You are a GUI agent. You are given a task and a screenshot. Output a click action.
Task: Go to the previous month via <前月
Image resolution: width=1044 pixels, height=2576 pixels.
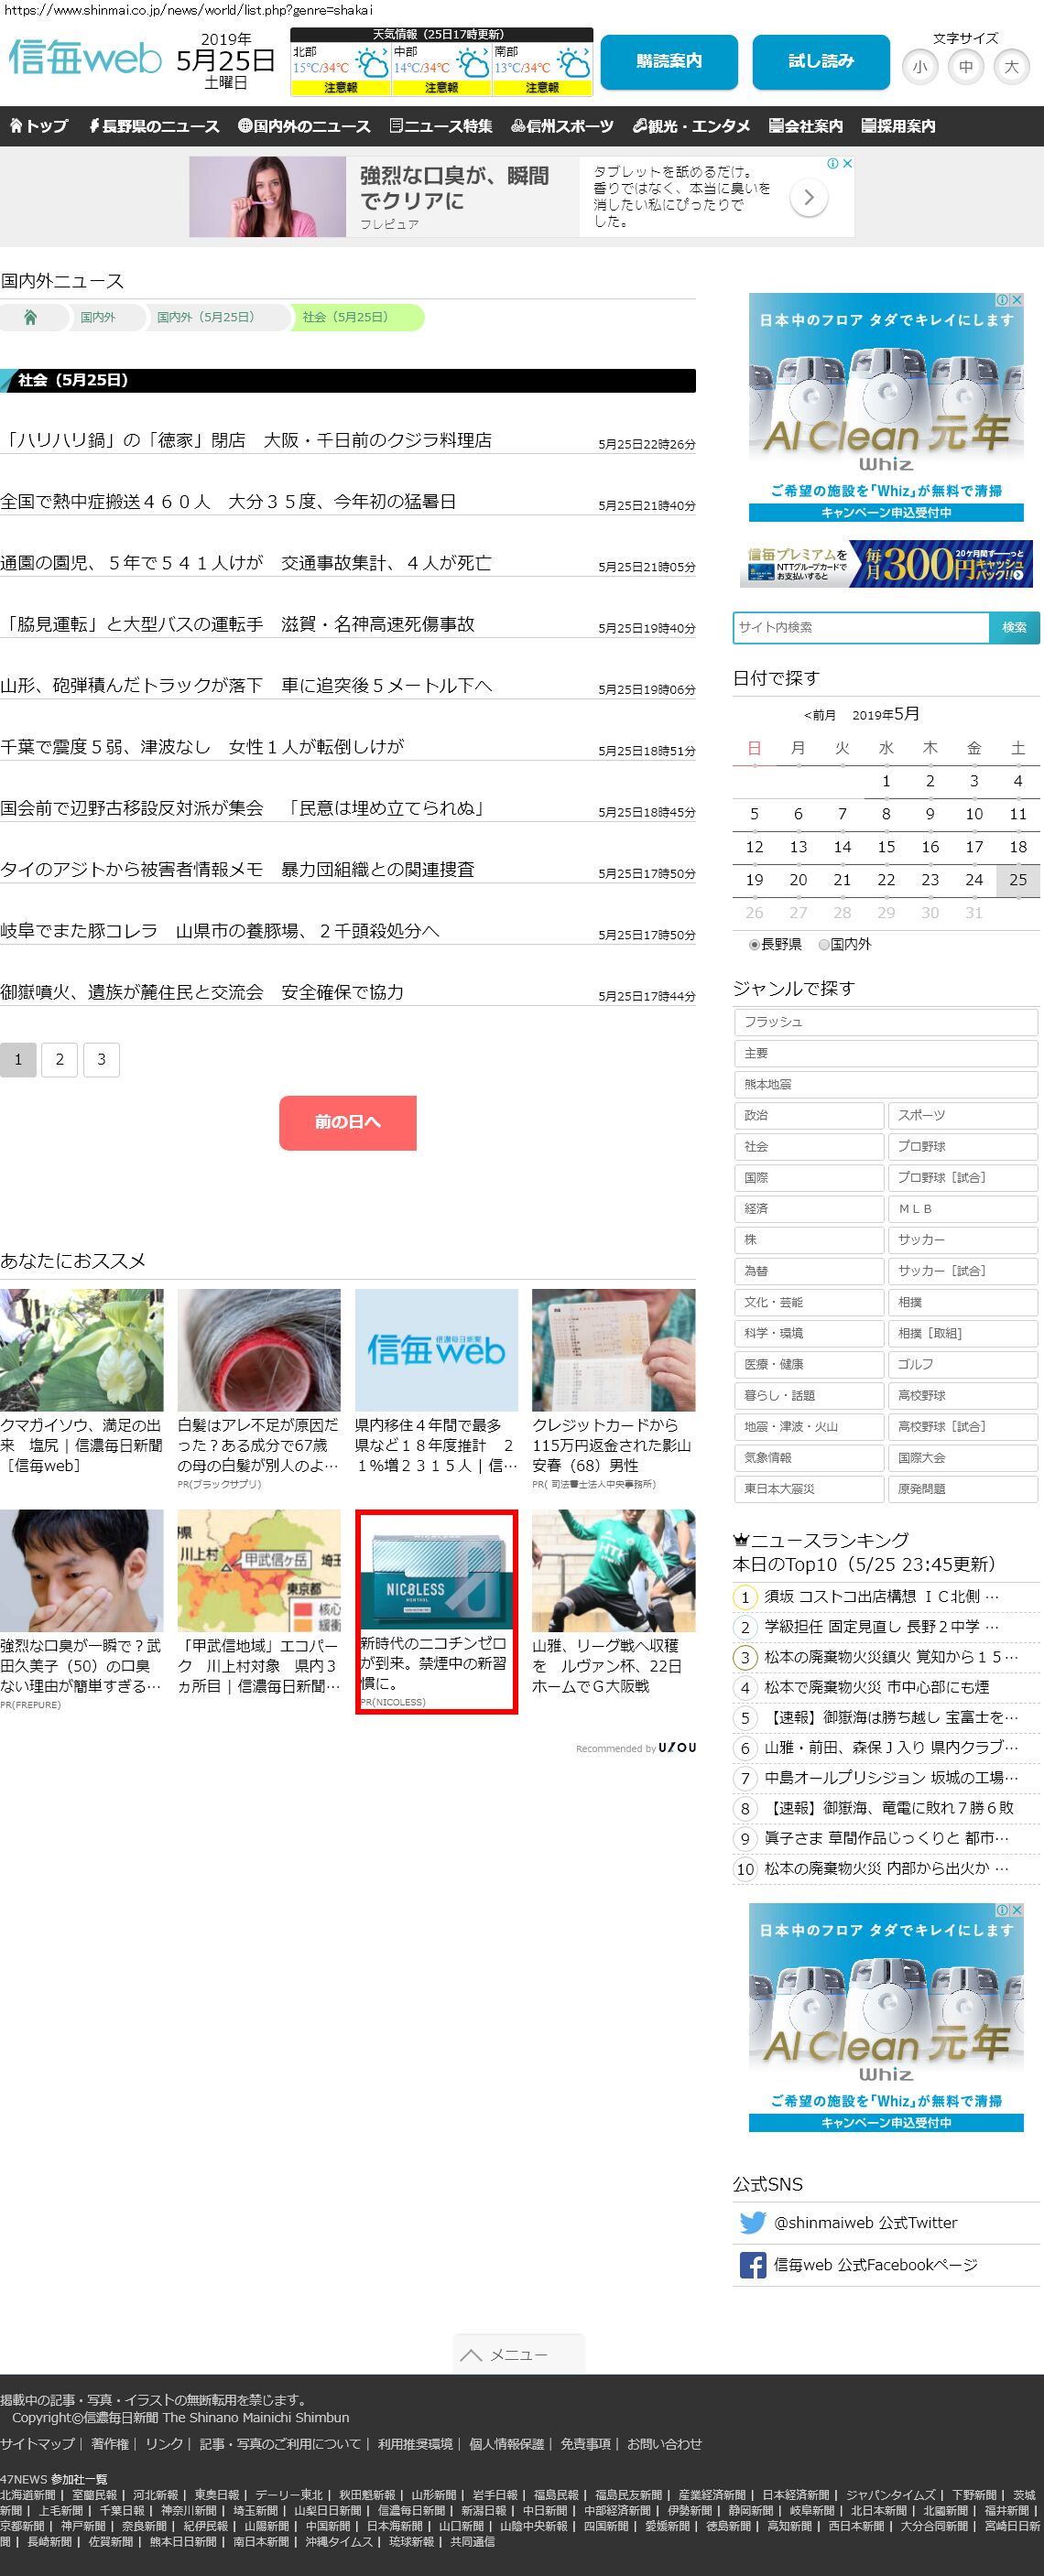(x=819, y=715)
